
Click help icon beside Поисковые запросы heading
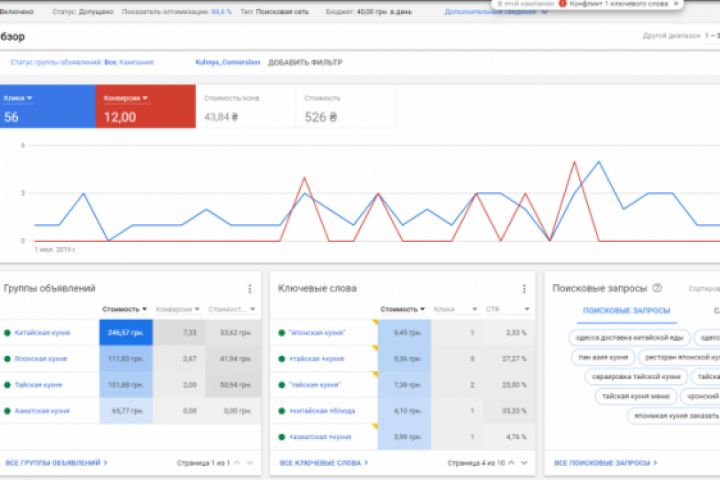tap(657, 288)
